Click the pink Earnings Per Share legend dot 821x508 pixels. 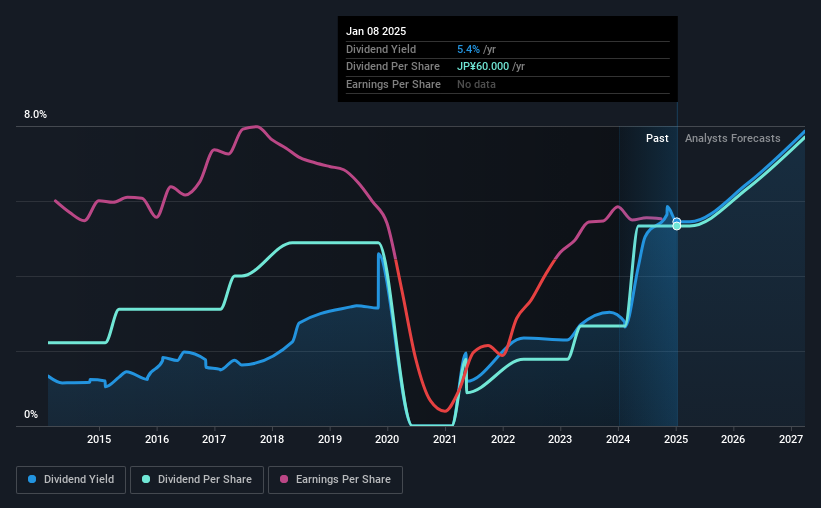click(284, 479)
